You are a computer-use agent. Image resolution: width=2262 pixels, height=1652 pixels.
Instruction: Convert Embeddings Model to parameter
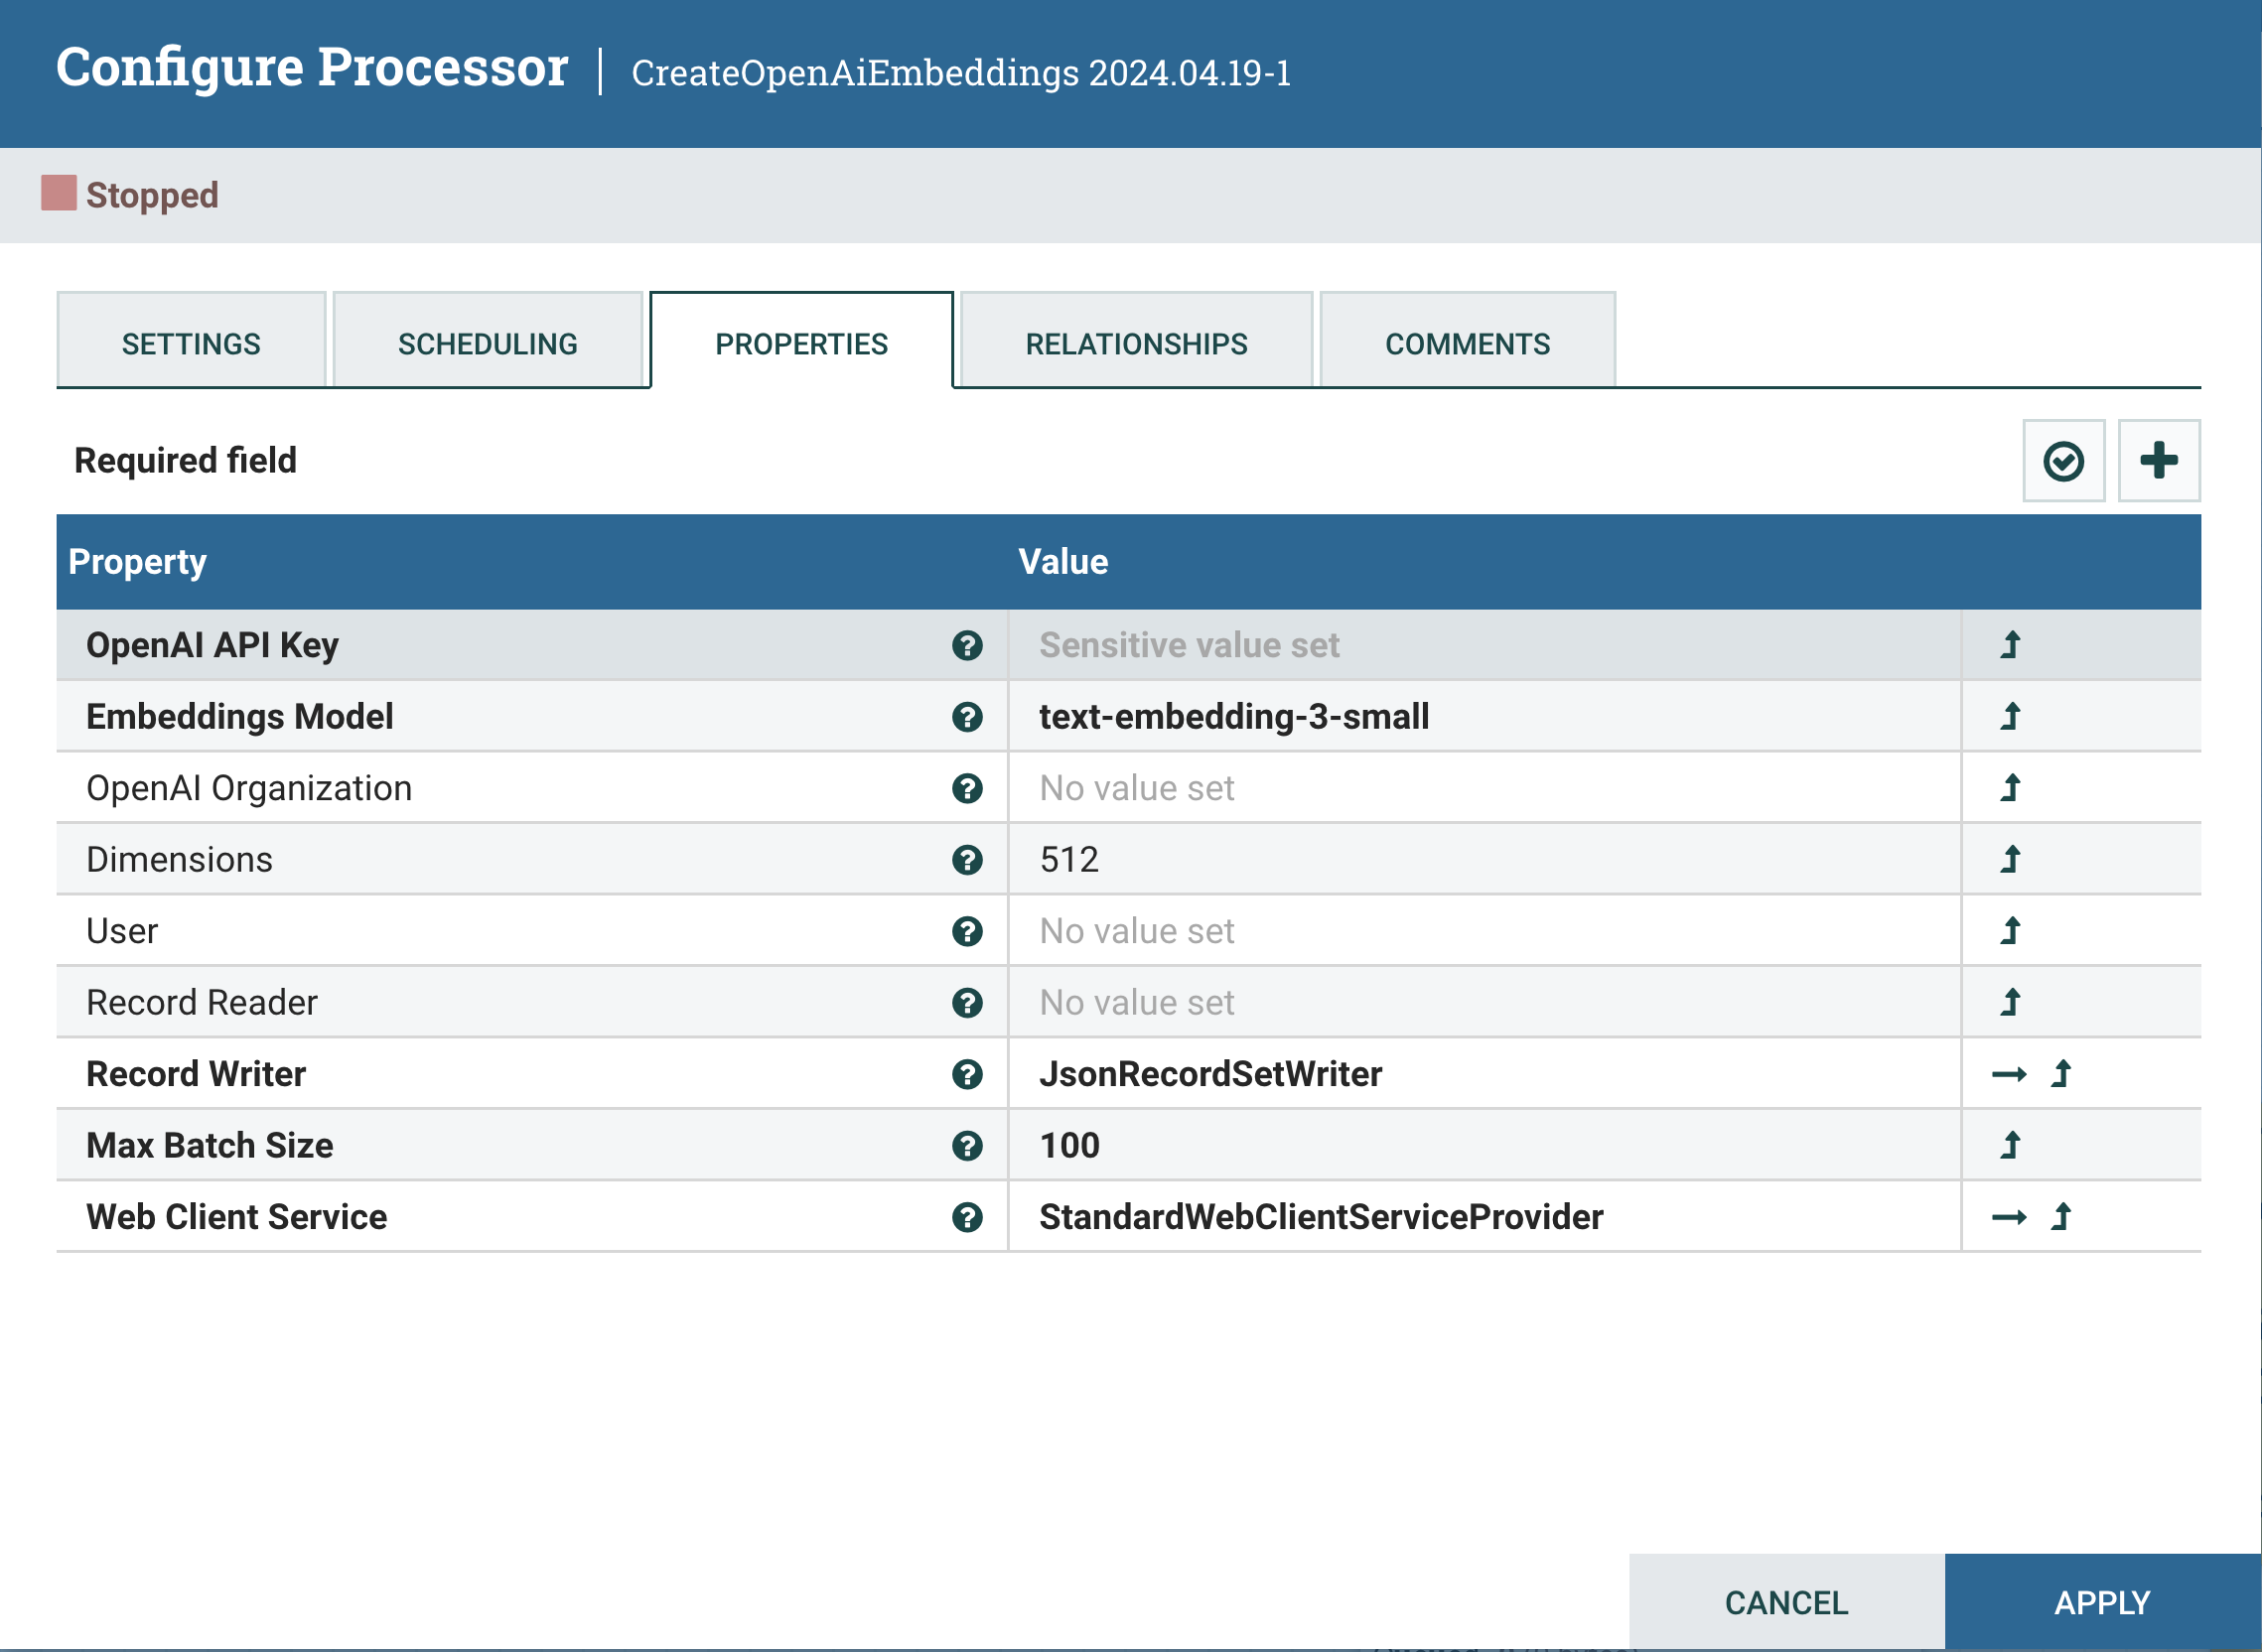pos(2010,717)
